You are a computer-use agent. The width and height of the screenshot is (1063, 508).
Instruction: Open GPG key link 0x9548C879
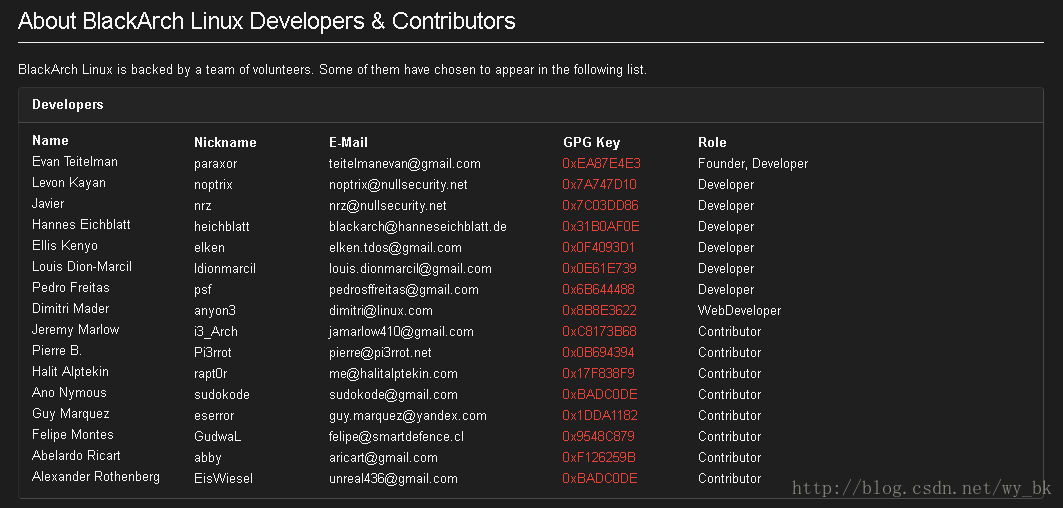pyautogui.click(x=599, y=437)
